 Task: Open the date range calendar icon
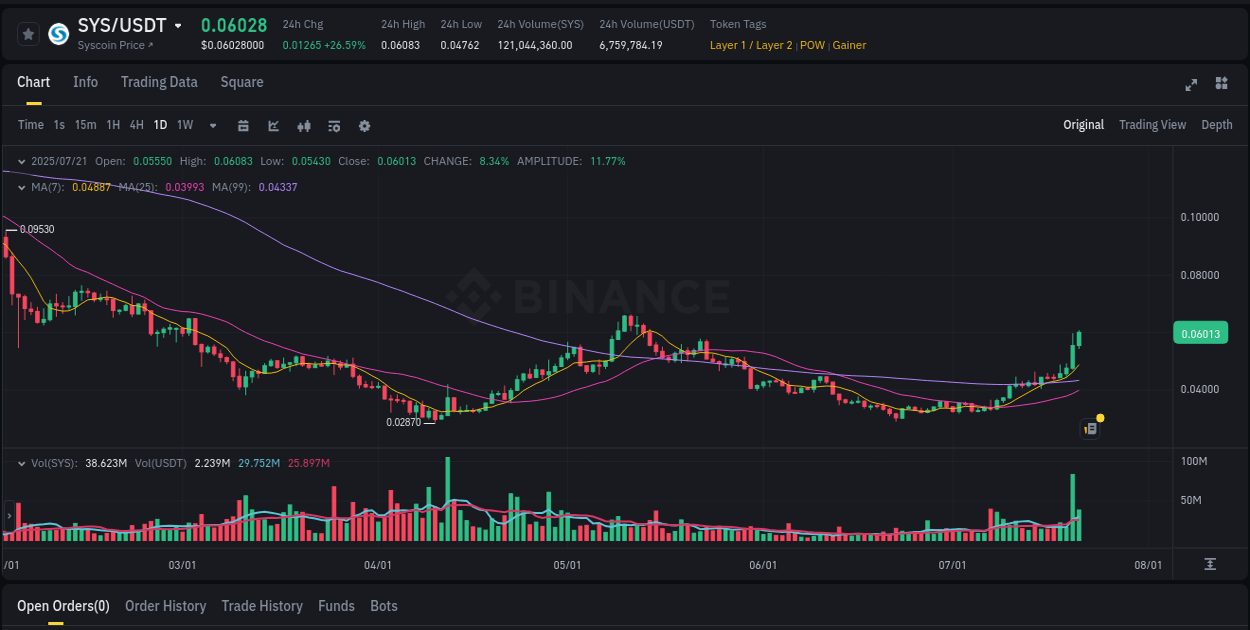point(243,126)
